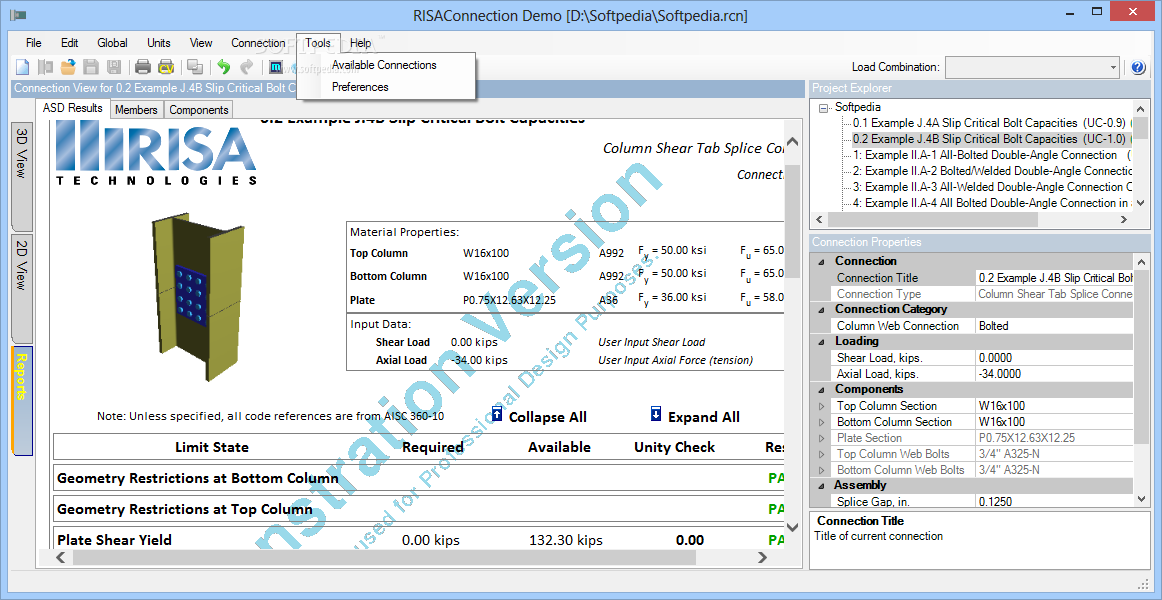Edit the Splice Gap, in. value 0.1250
Viewport: 1162px width, 600px height.
[x=1054, y=501]
